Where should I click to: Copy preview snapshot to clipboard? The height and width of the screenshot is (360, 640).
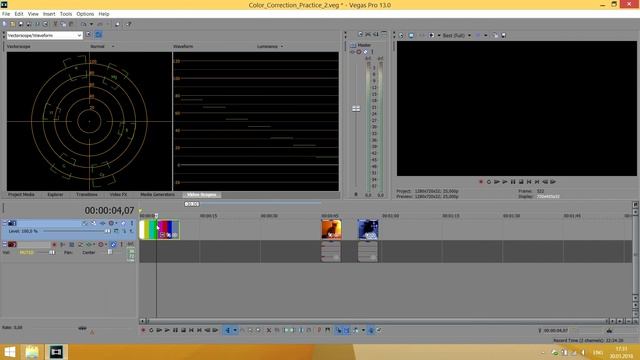pyautogui.click(x=495, y=36)
